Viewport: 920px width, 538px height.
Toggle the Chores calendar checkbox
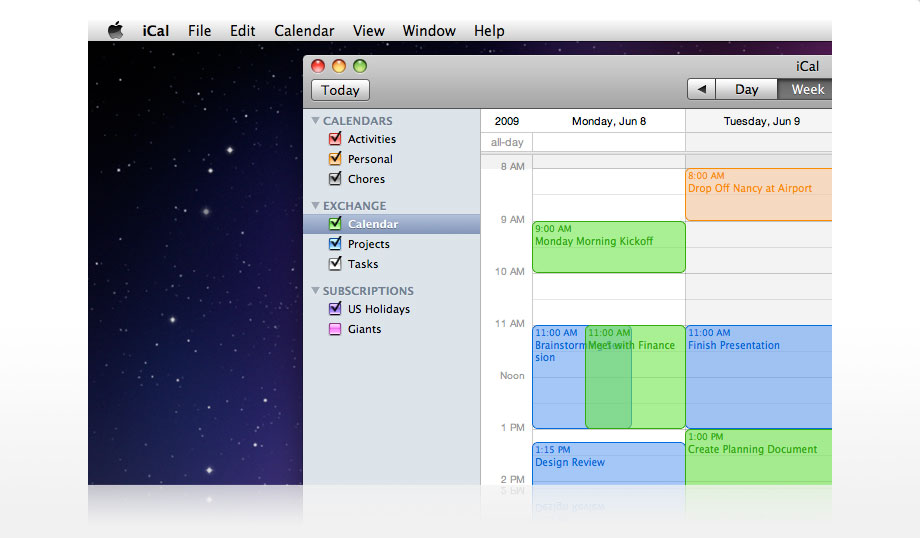pos(335,178)
